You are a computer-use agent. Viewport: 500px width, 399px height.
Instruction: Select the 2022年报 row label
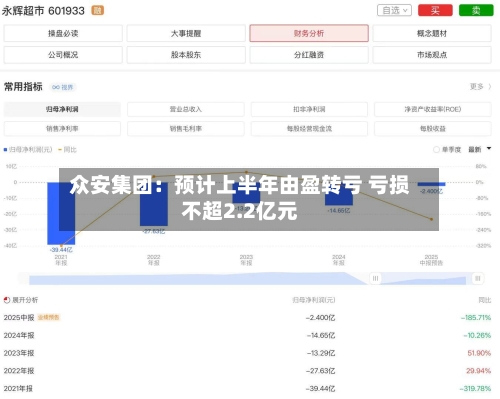19,371
